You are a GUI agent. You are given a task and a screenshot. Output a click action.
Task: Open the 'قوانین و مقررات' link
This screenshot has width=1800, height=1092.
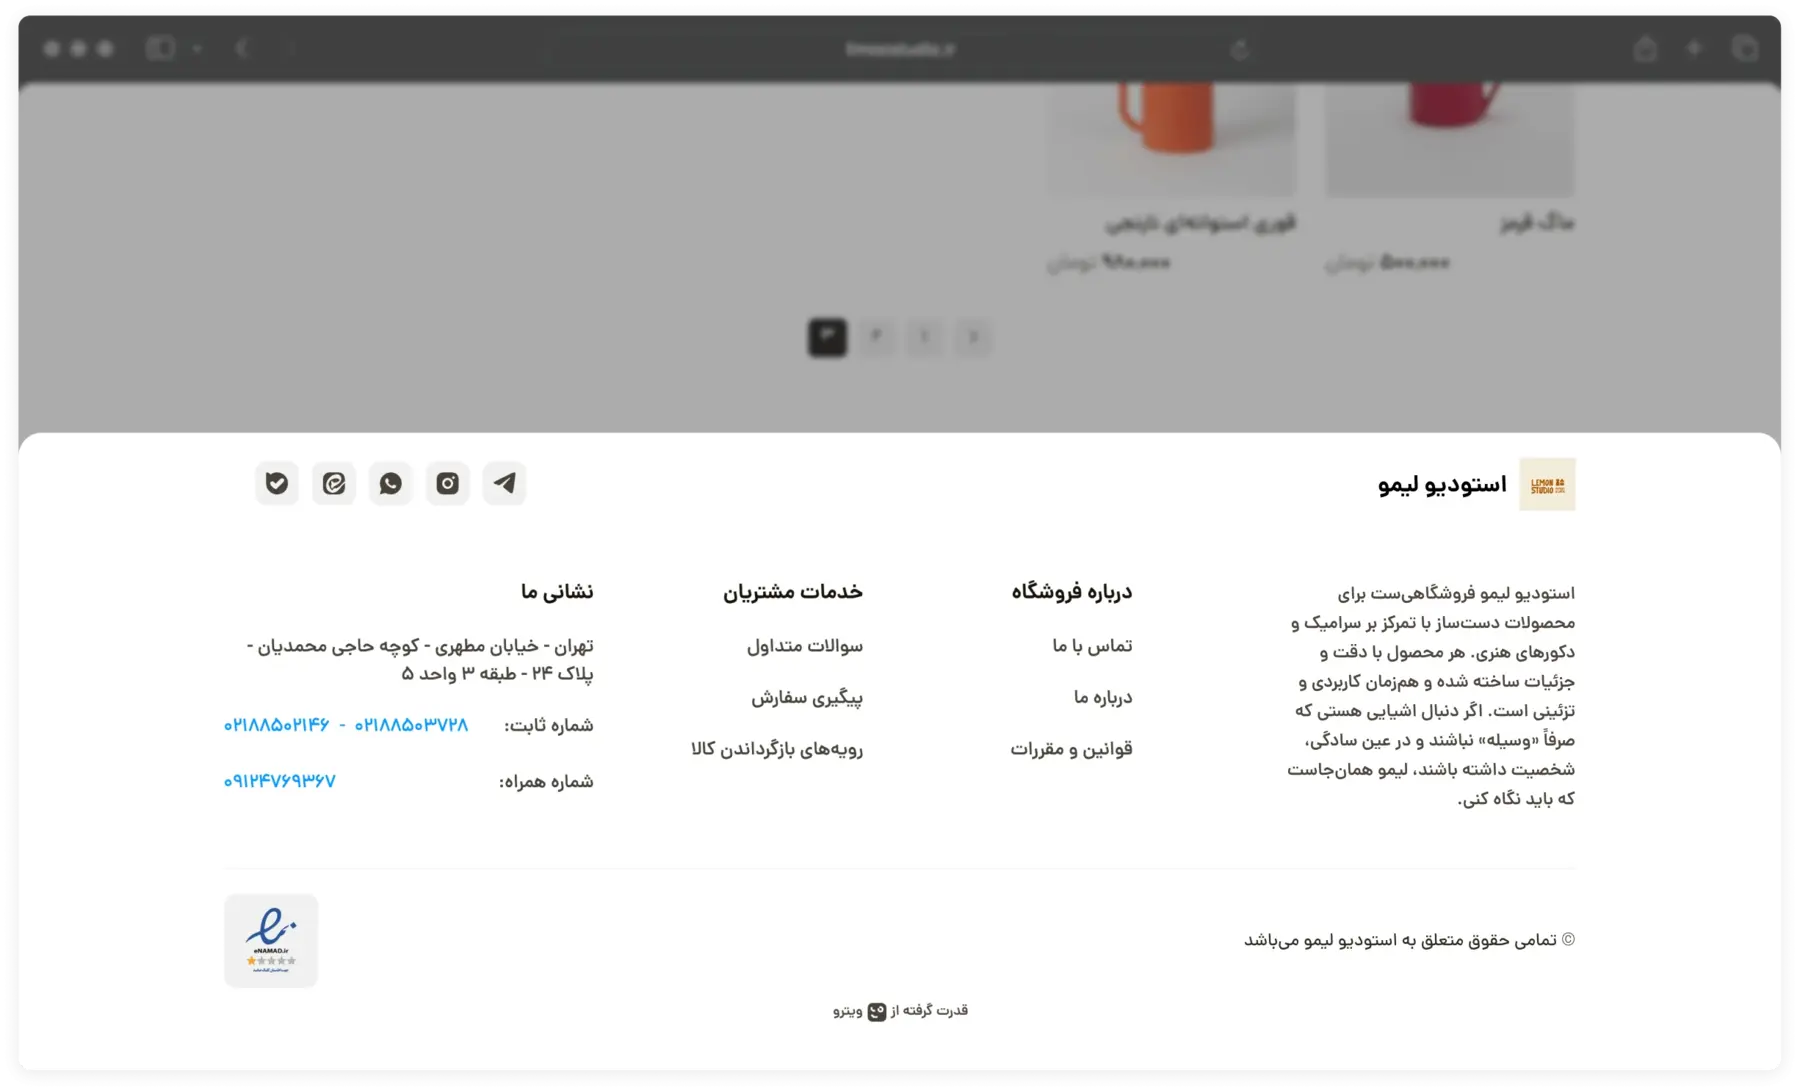coord(1071,749)
